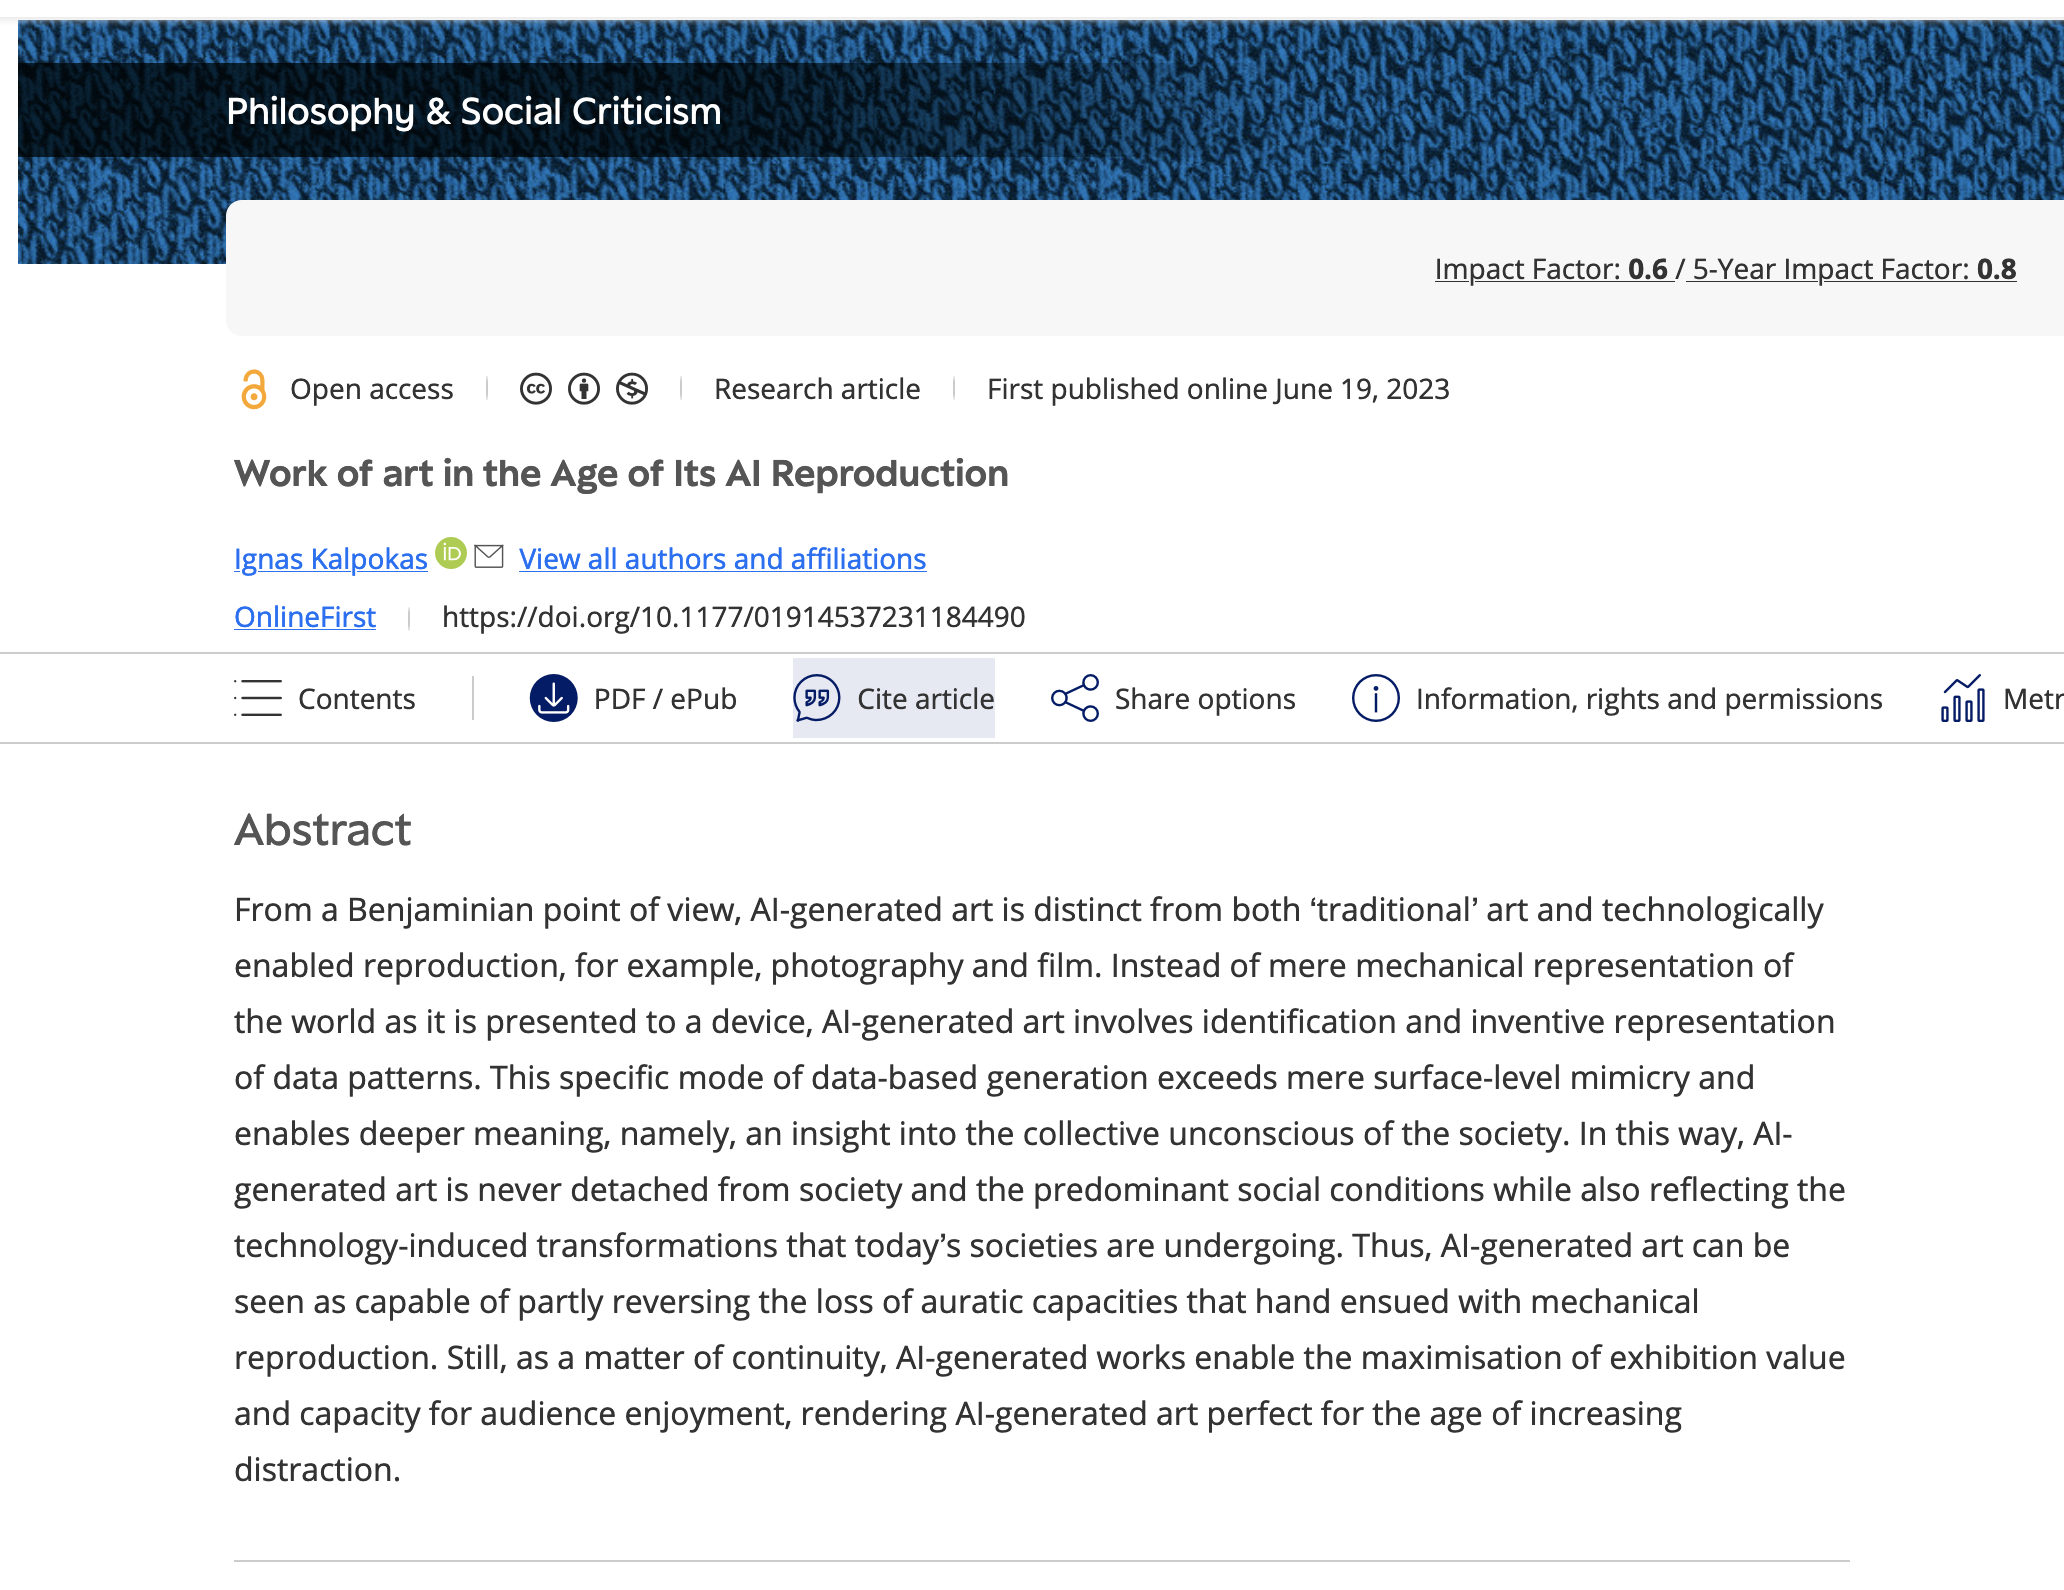
Task: Select Information, rights and permissions item
Action: [1648, 699]
